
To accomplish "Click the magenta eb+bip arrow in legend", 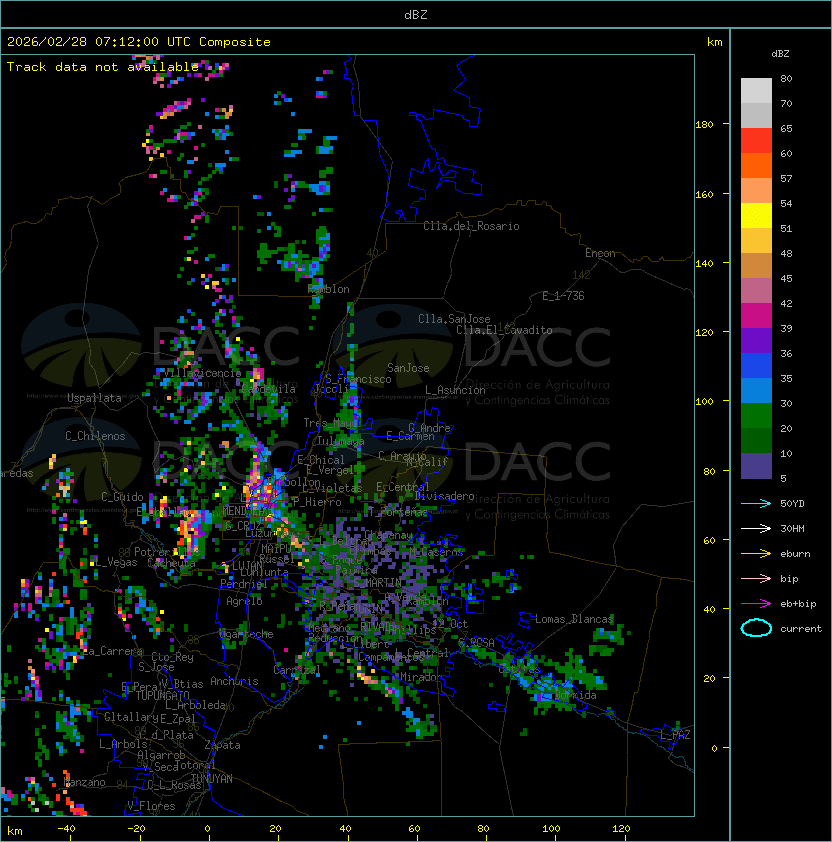I will click(x=756, y=604).
